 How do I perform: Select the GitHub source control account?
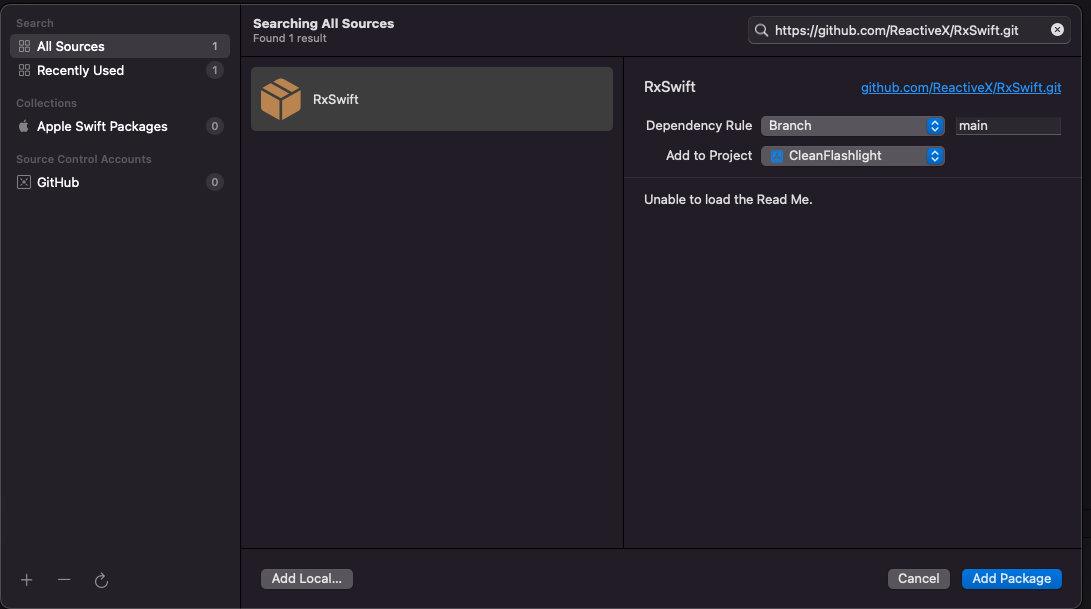pos(120,182)
